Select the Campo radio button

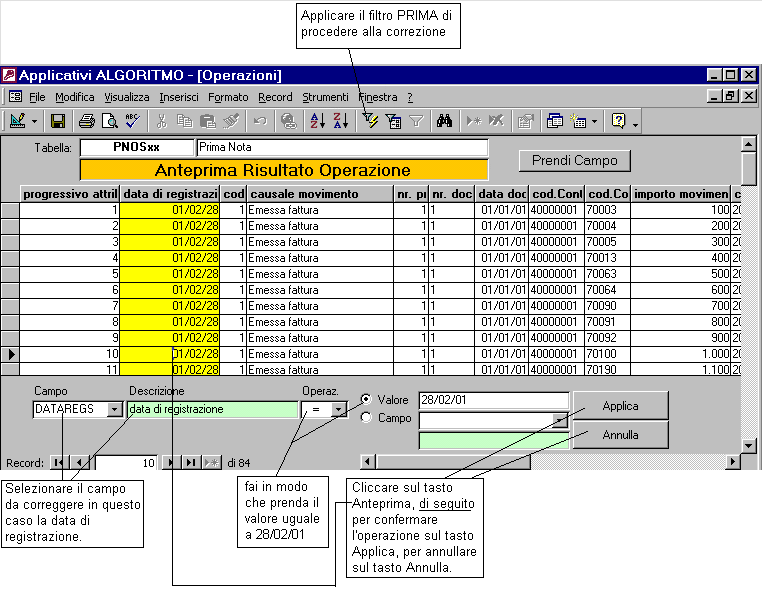click(366, 417)
